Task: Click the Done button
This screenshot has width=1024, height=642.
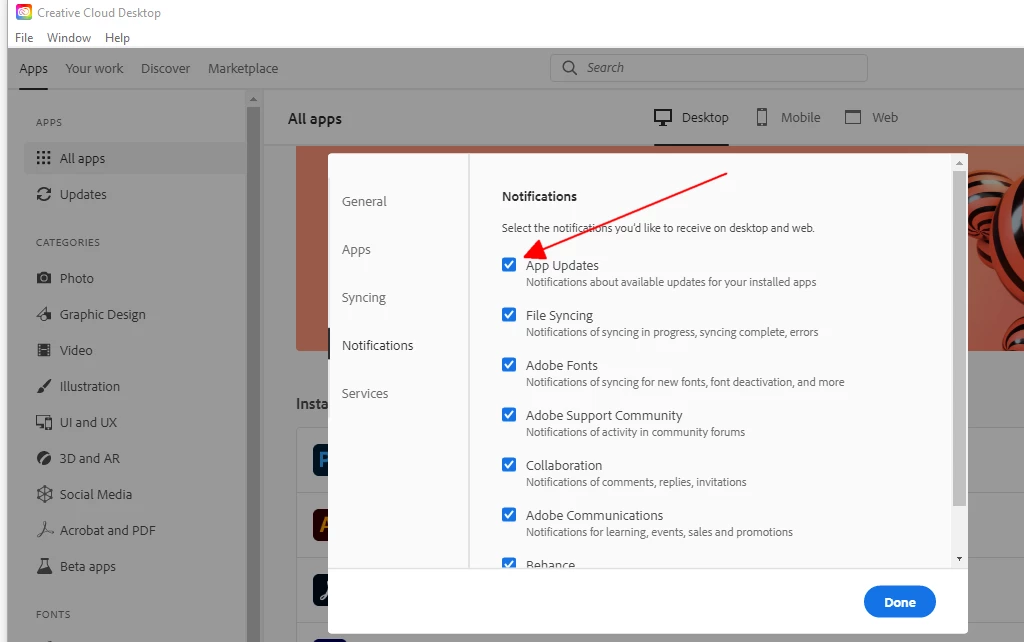Action: [899, 602]
